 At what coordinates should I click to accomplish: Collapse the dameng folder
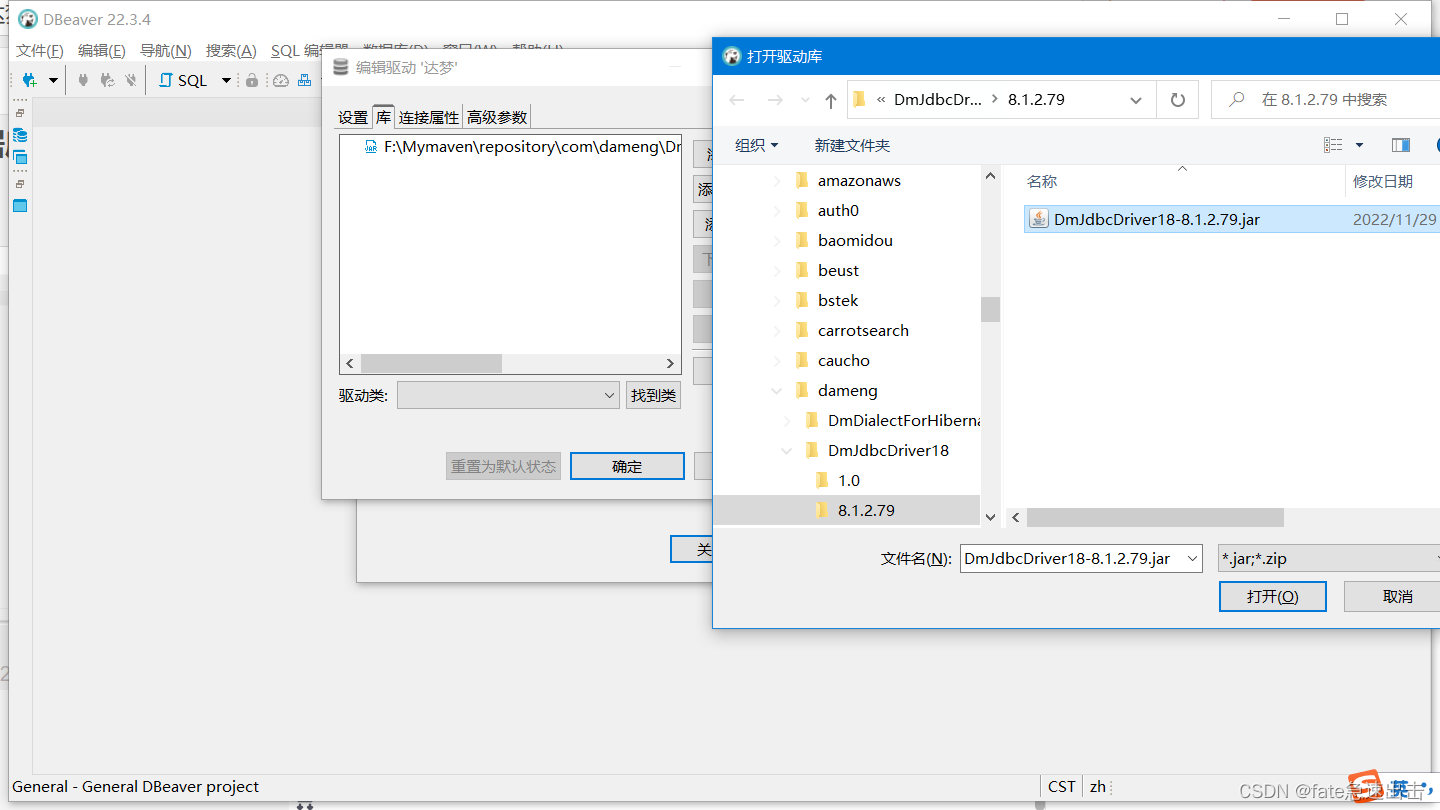coord(777,391)
